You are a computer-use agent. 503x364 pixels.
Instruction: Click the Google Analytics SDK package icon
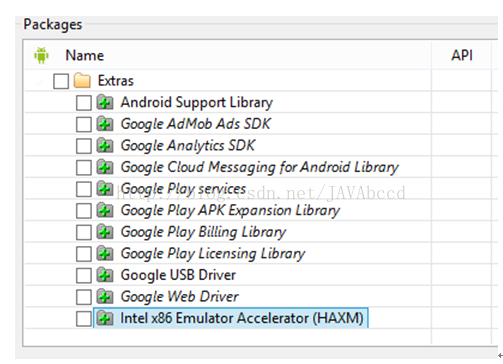pos(105,145)
